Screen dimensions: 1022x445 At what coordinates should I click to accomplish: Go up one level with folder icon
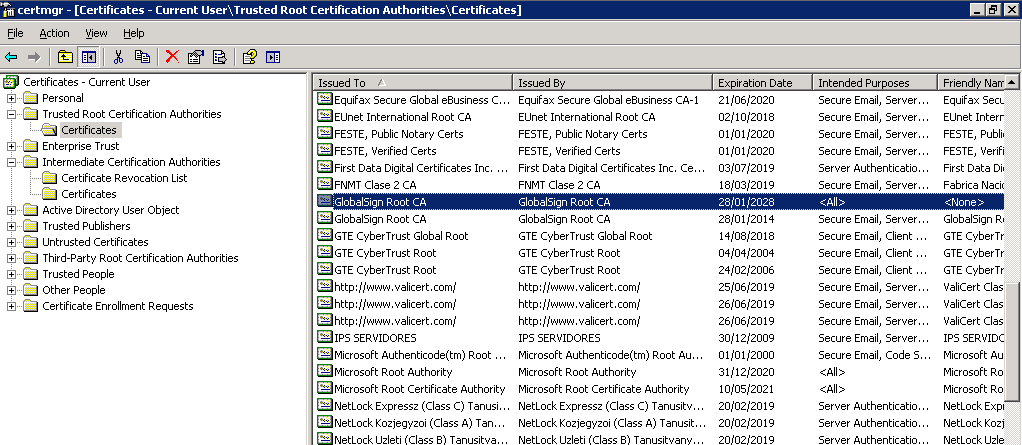[65, 57]
